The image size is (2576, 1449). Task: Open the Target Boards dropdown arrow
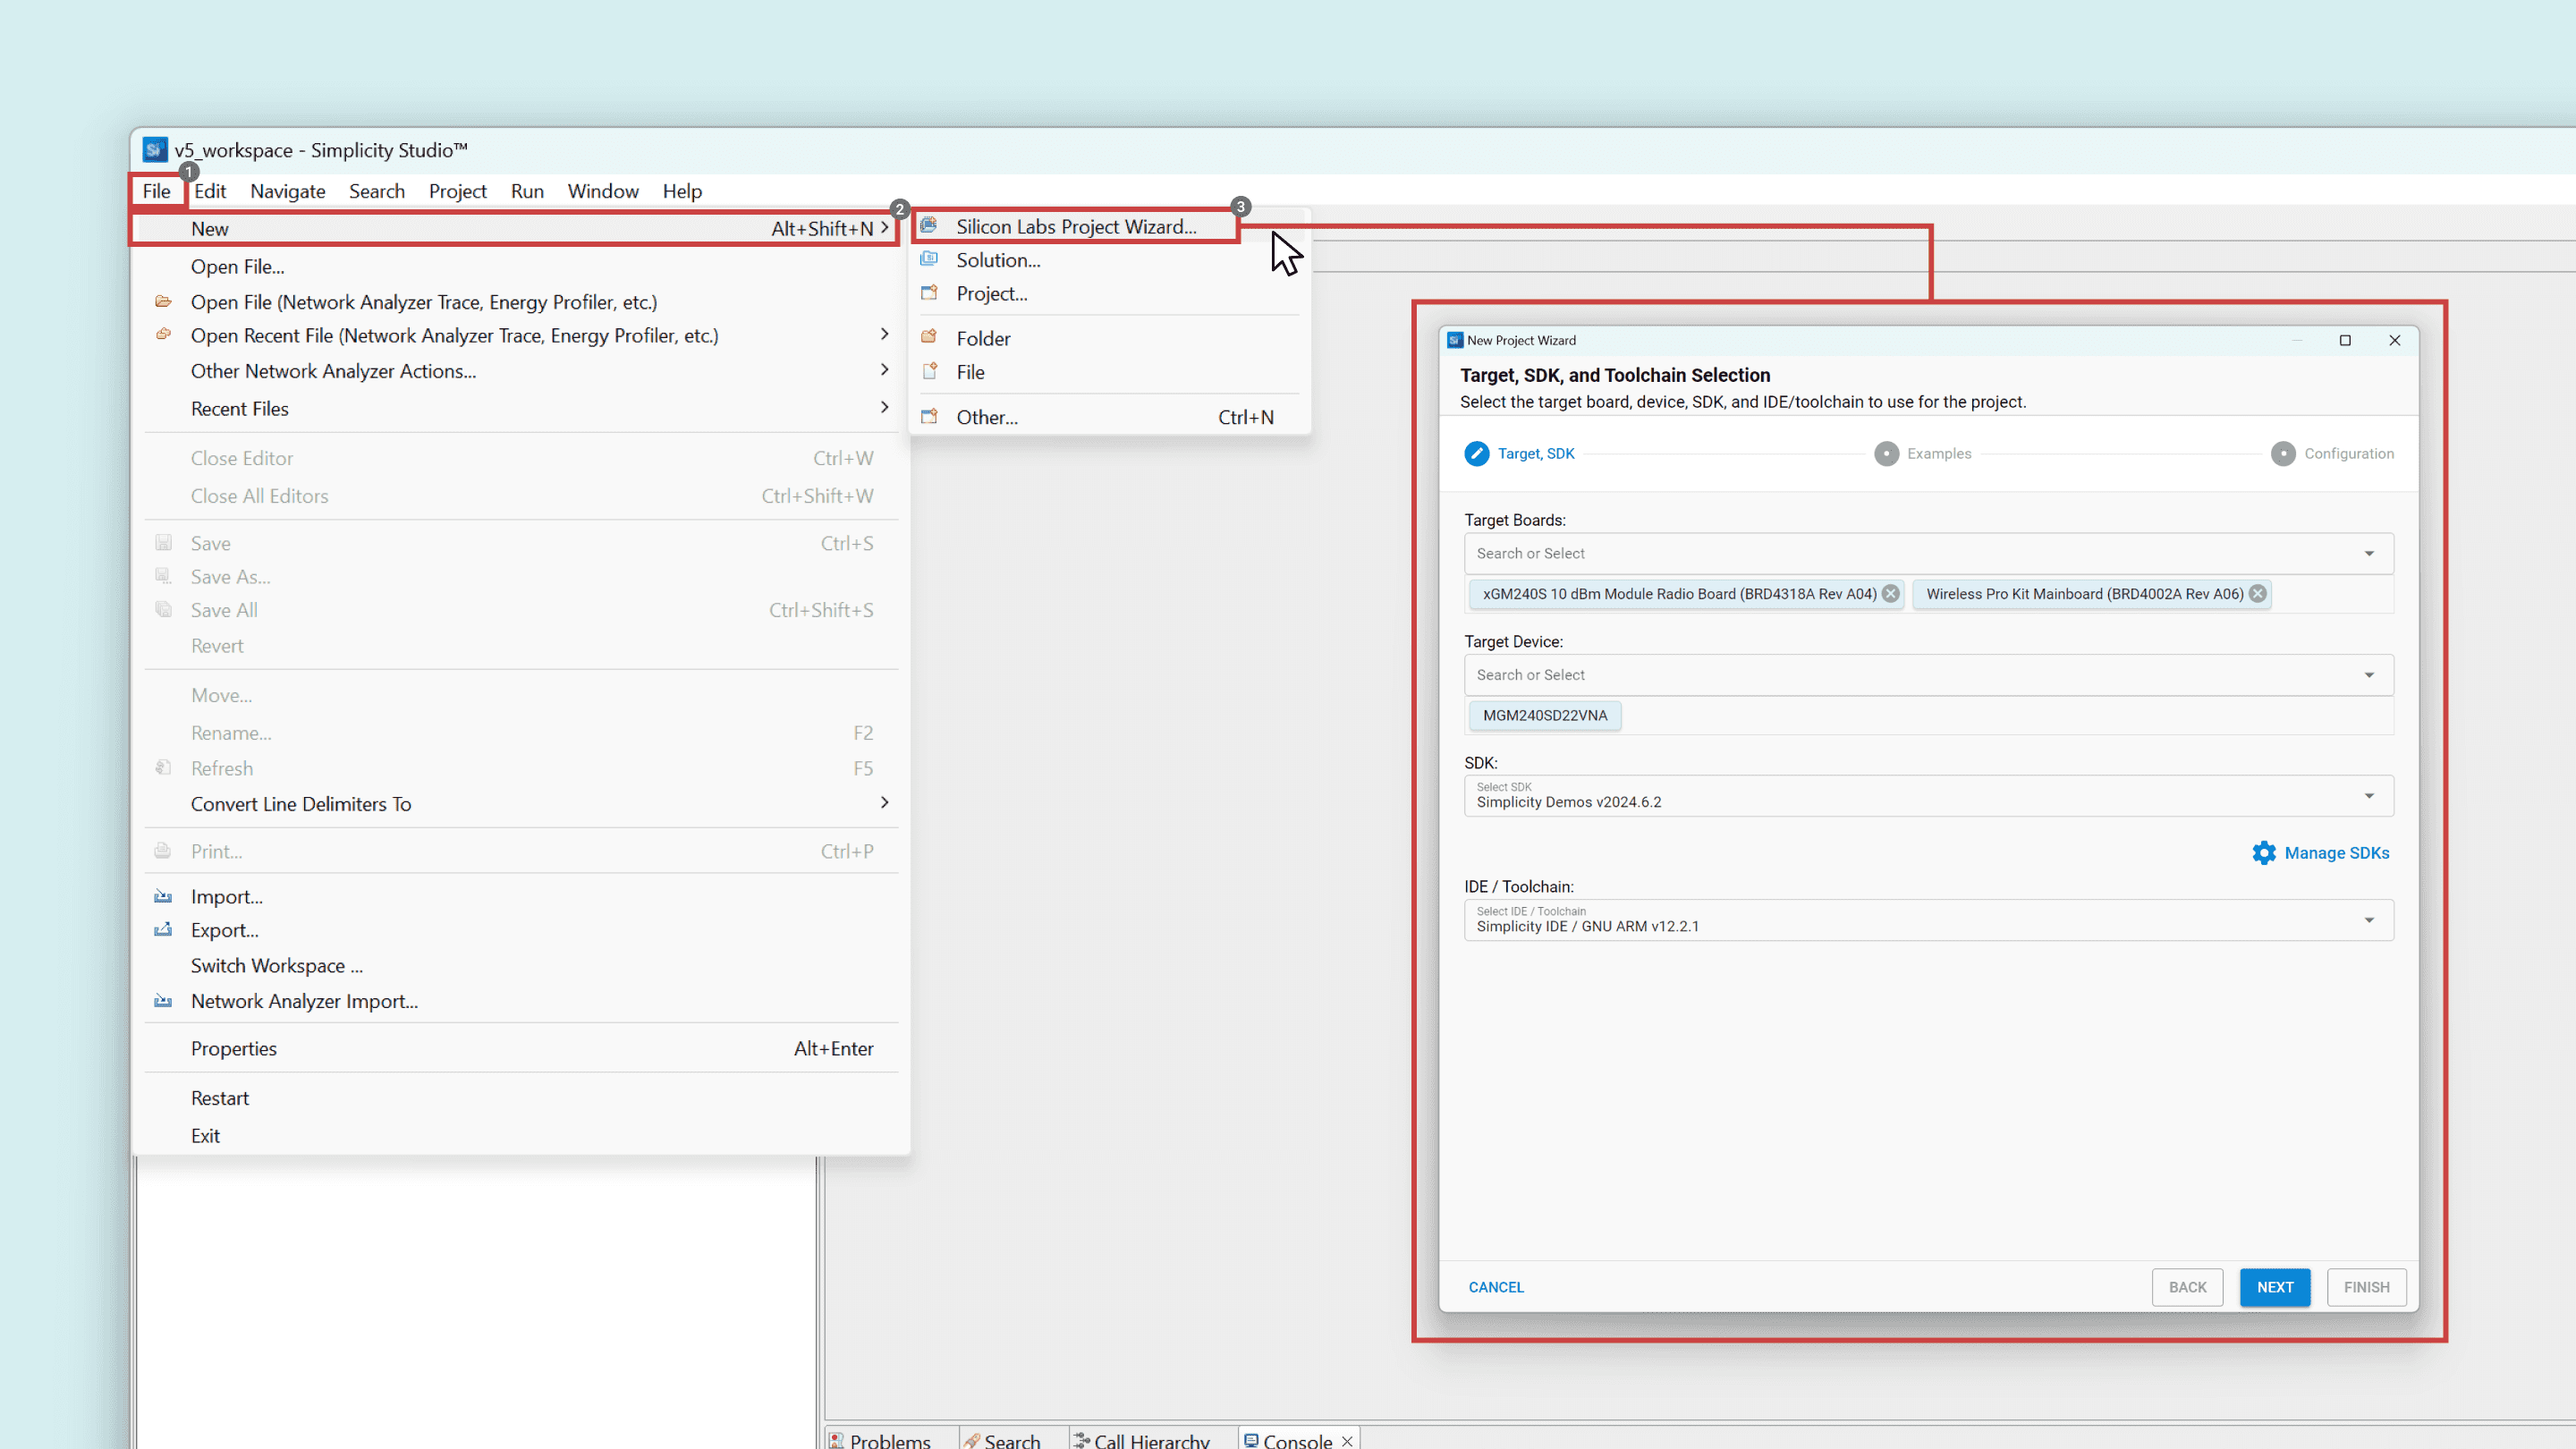pos(2368,554)
